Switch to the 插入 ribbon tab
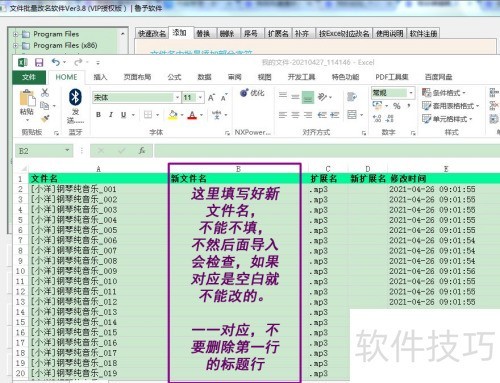The height and width of the screenshot is (383, 500). (x=100, y=77)
